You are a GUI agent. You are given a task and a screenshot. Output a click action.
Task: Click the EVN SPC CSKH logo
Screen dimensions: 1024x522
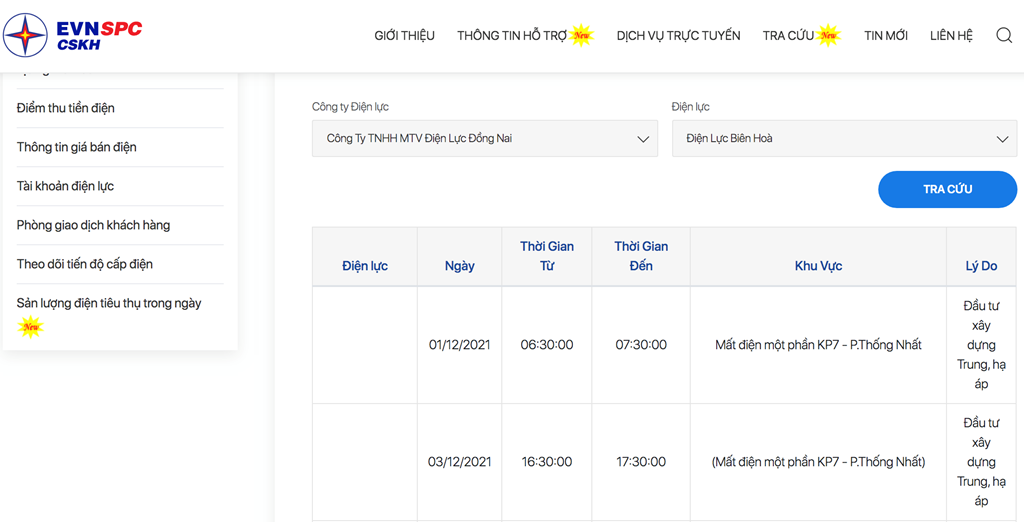click(x=72, y=35)
